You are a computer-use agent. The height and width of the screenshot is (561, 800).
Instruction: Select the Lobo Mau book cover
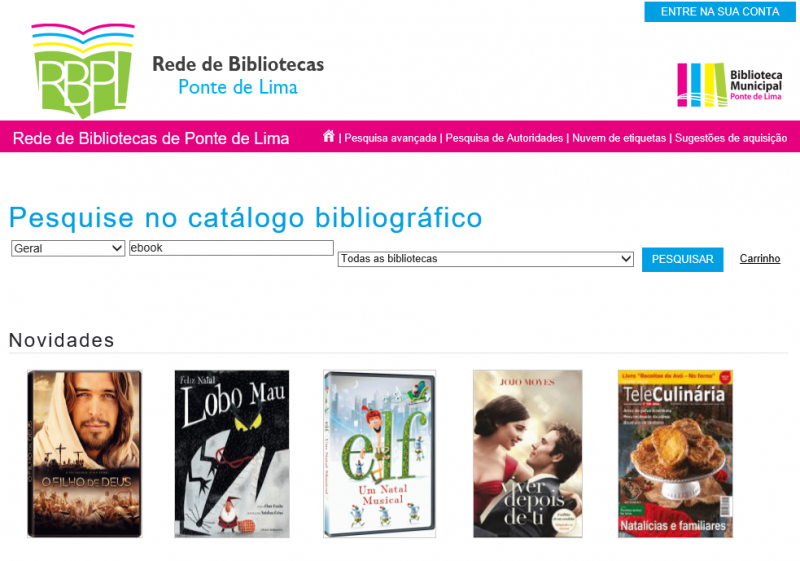tap(232, 453)
